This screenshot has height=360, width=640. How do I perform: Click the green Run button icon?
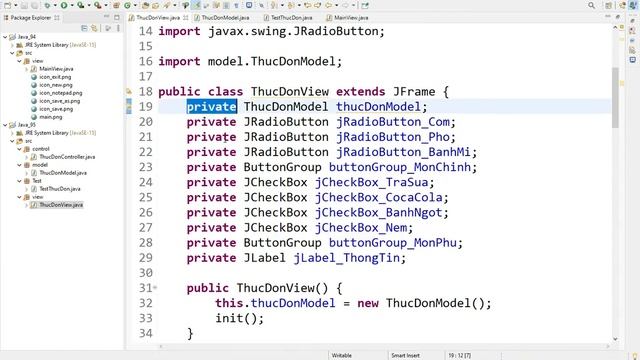point(64,5)
